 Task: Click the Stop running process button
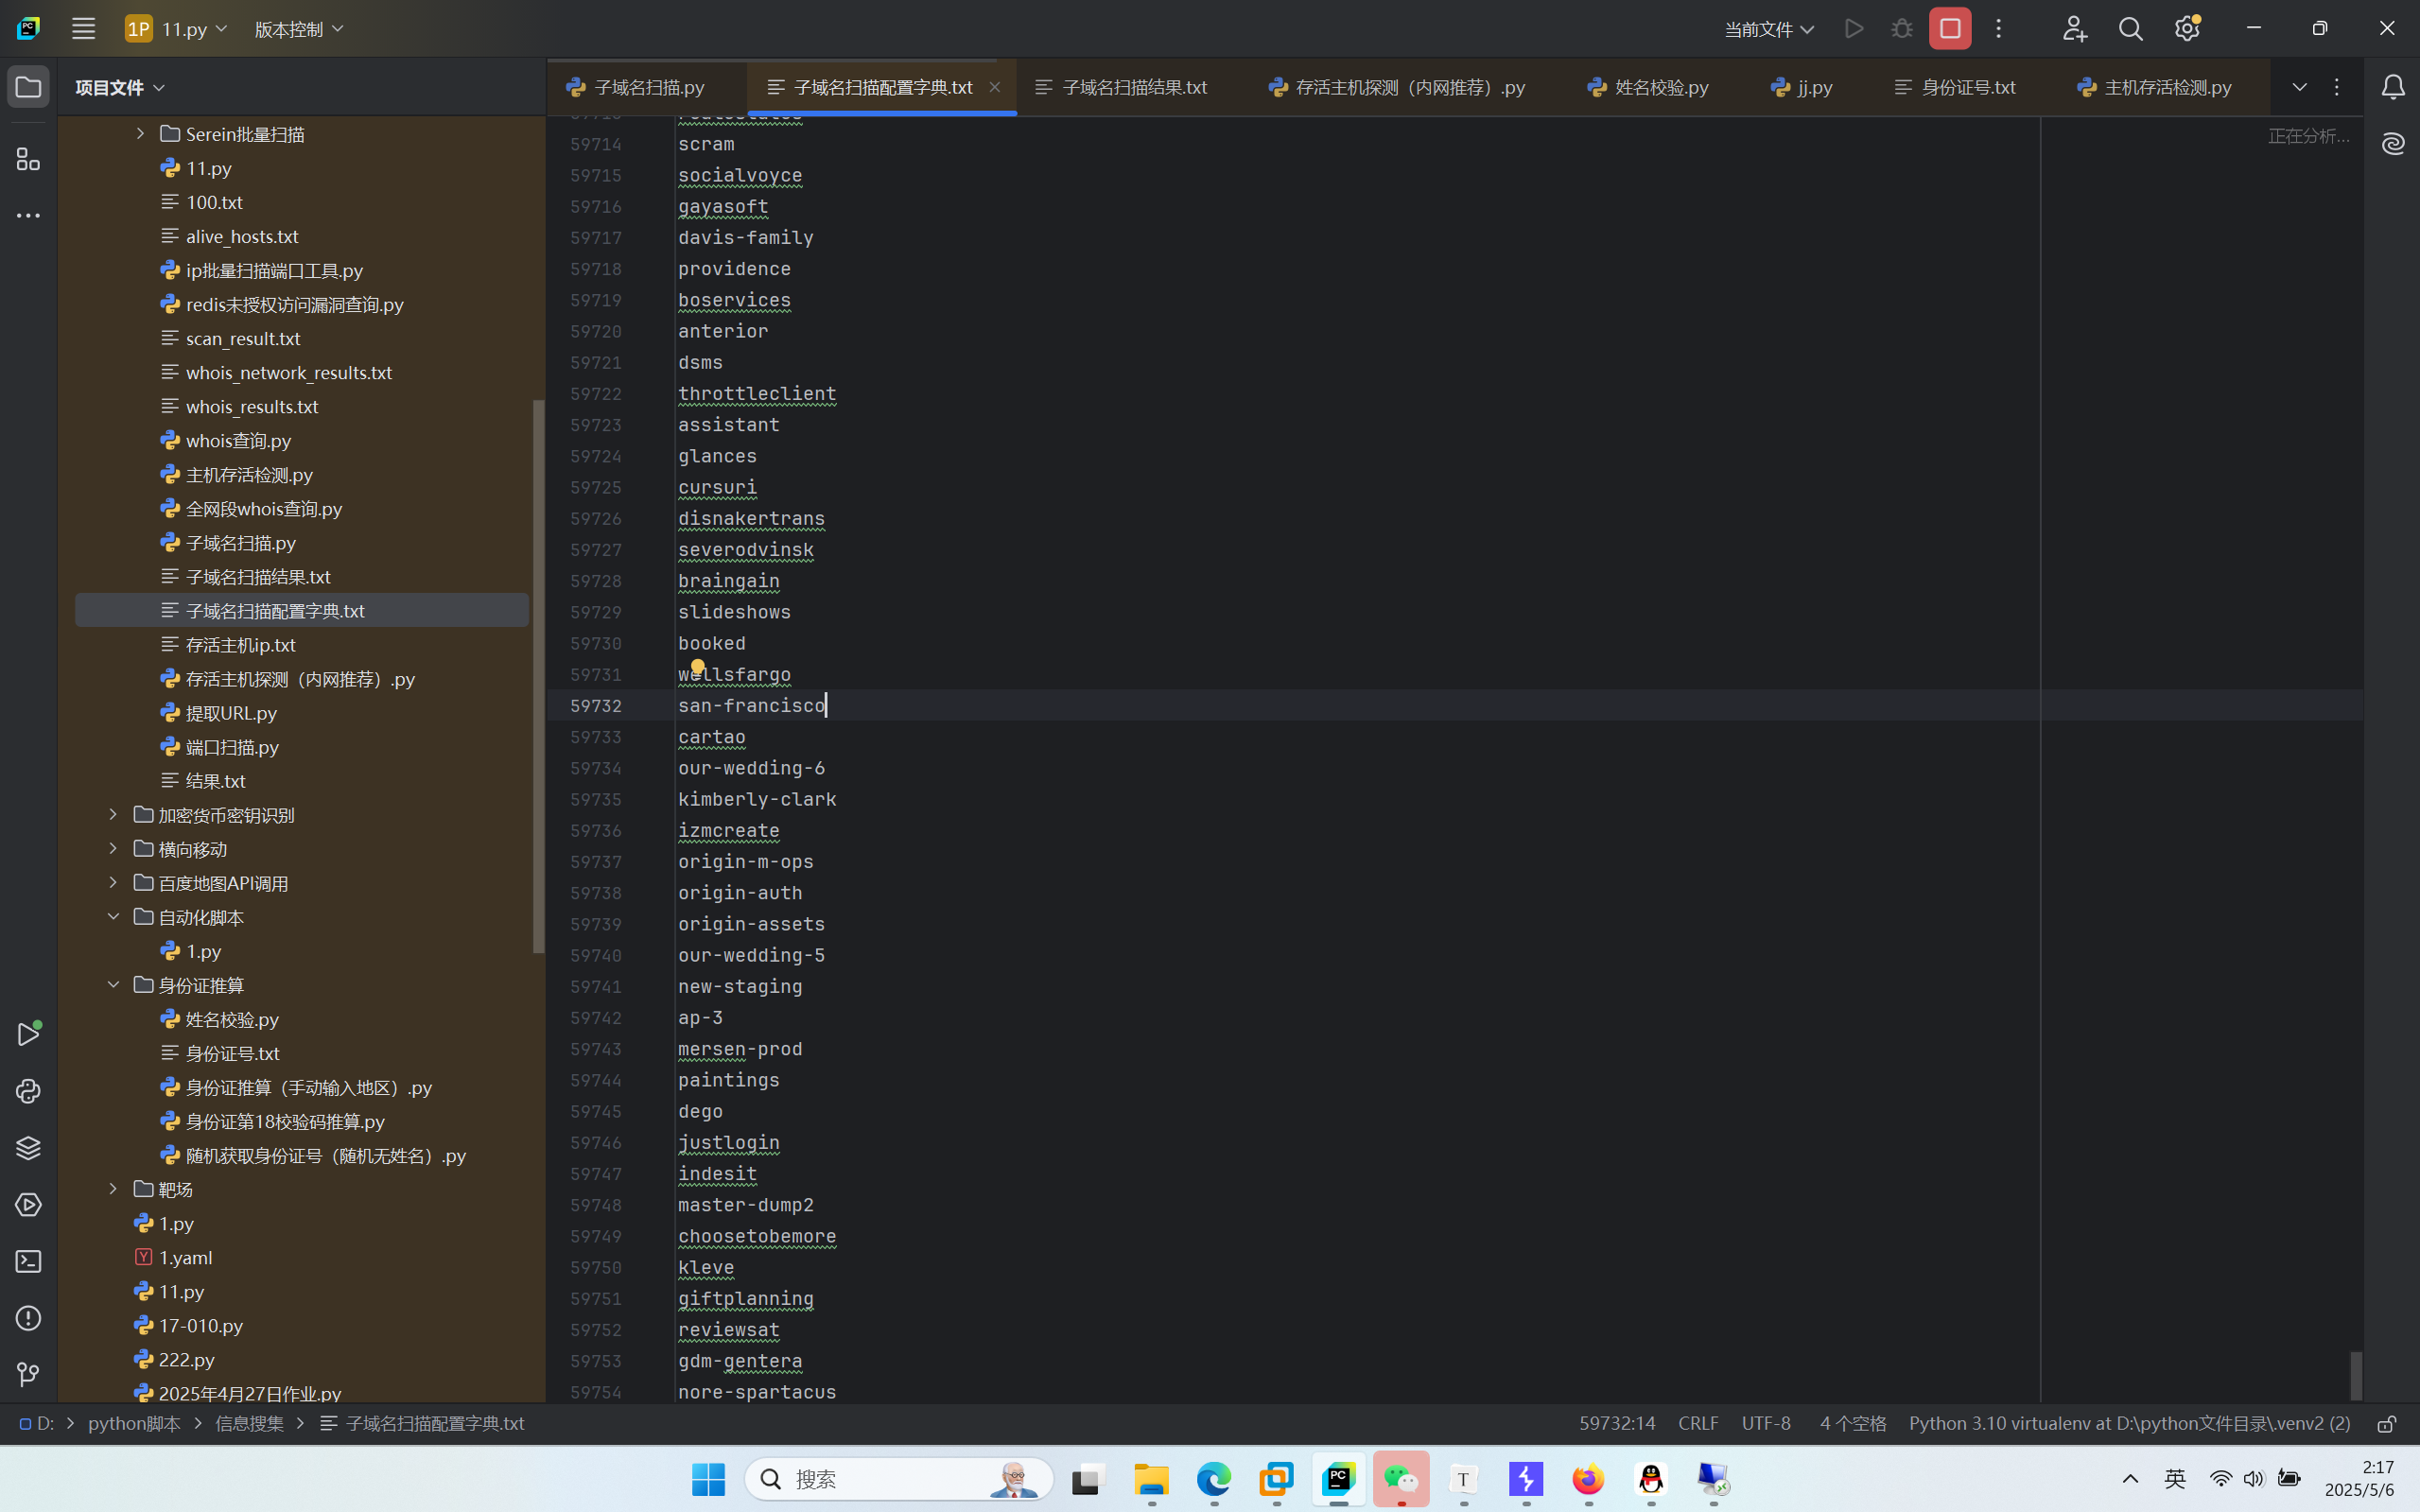(x=1949, y=29)
